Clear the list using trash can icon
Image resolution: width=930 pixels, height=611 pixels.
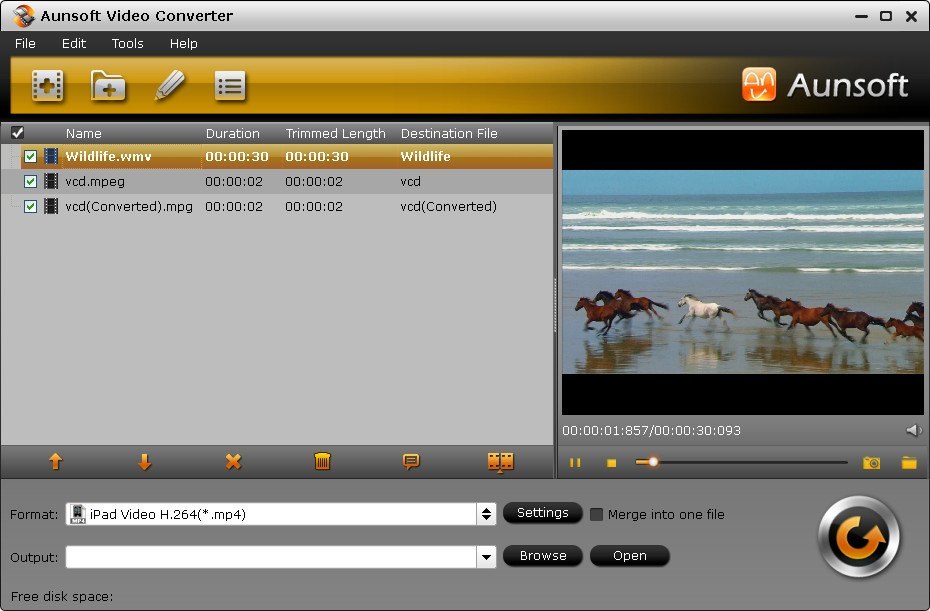coord(321,462)
